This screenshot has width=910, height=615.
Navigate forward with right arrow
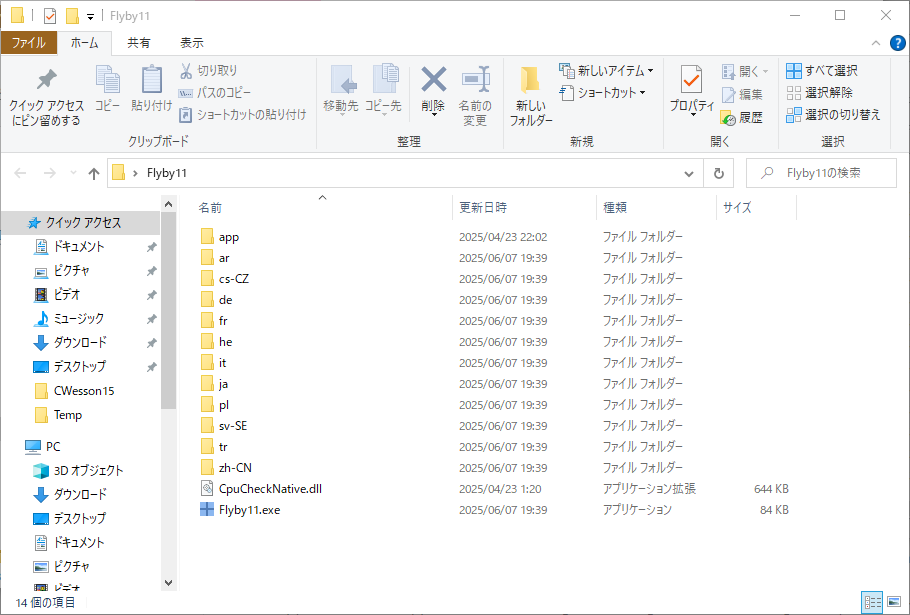tap(50, 173)
